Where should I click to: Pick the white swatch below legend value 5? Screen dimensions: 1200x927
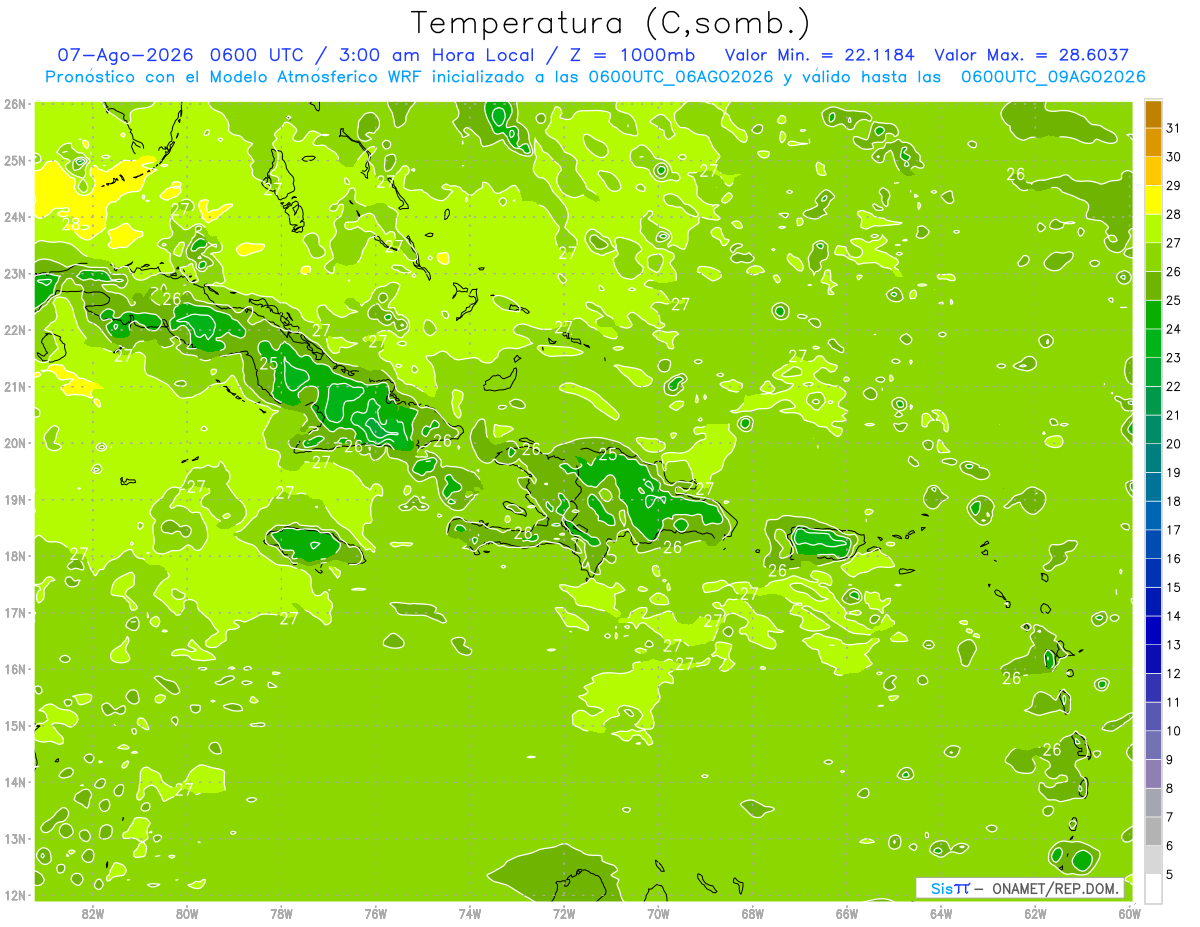[x=1153, y=888]
